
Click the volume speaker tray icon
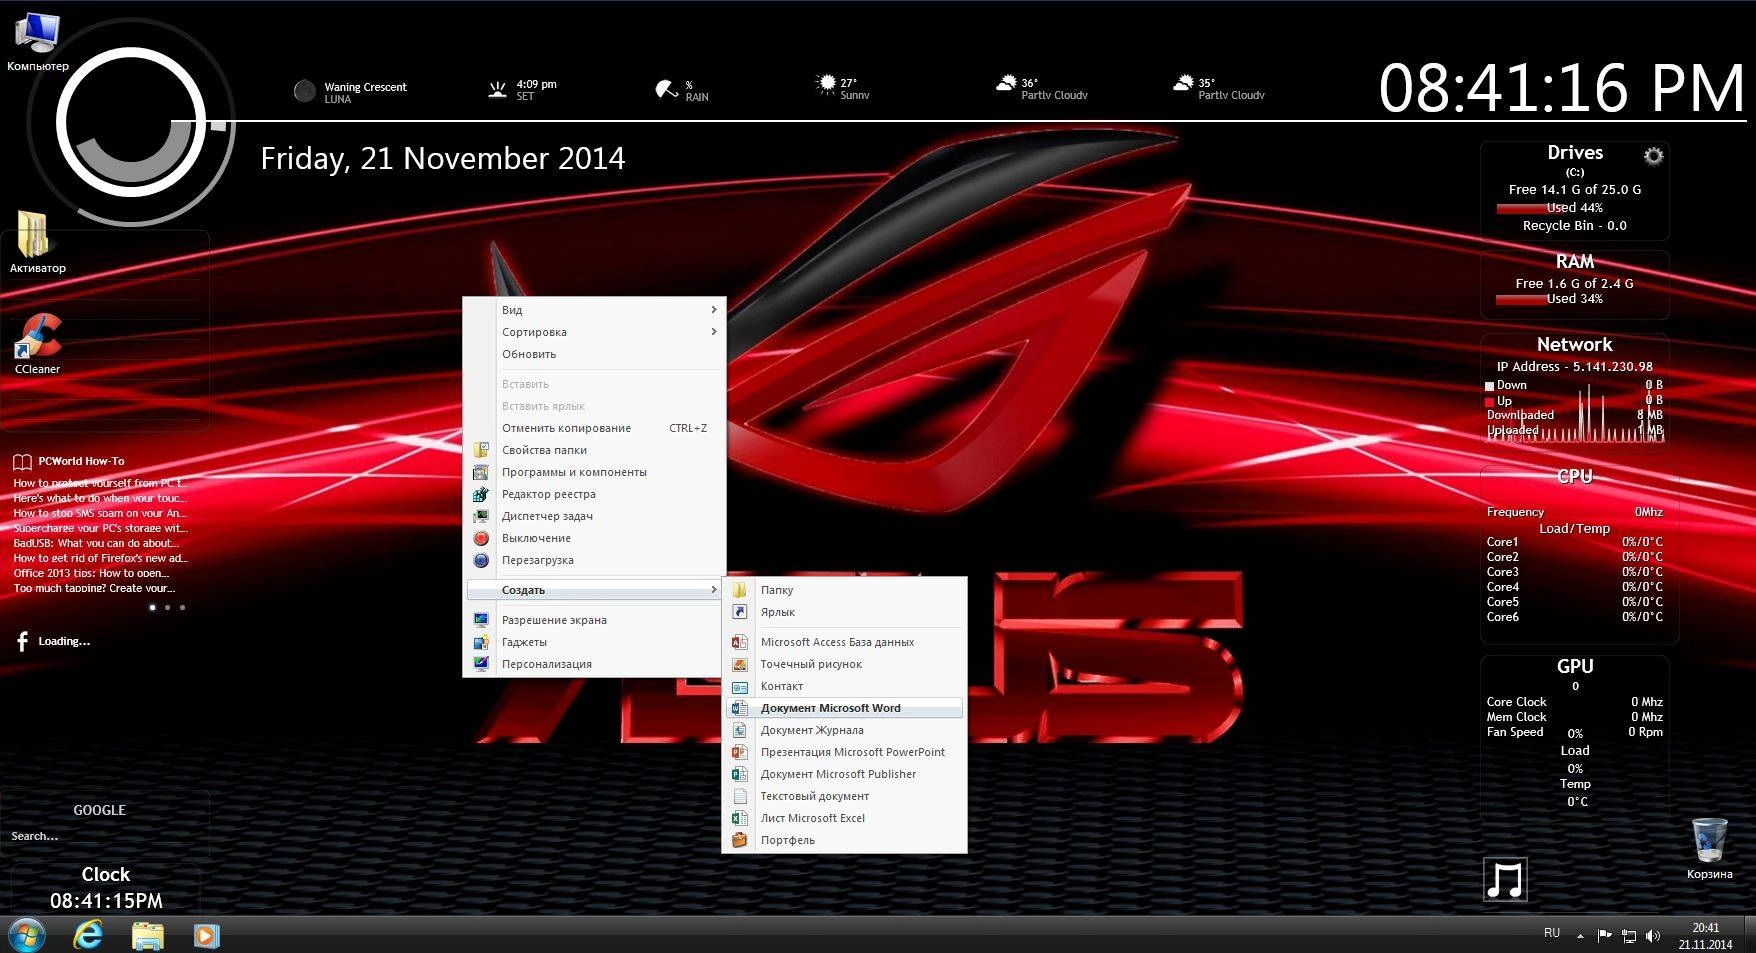[x=1653, y=936]
